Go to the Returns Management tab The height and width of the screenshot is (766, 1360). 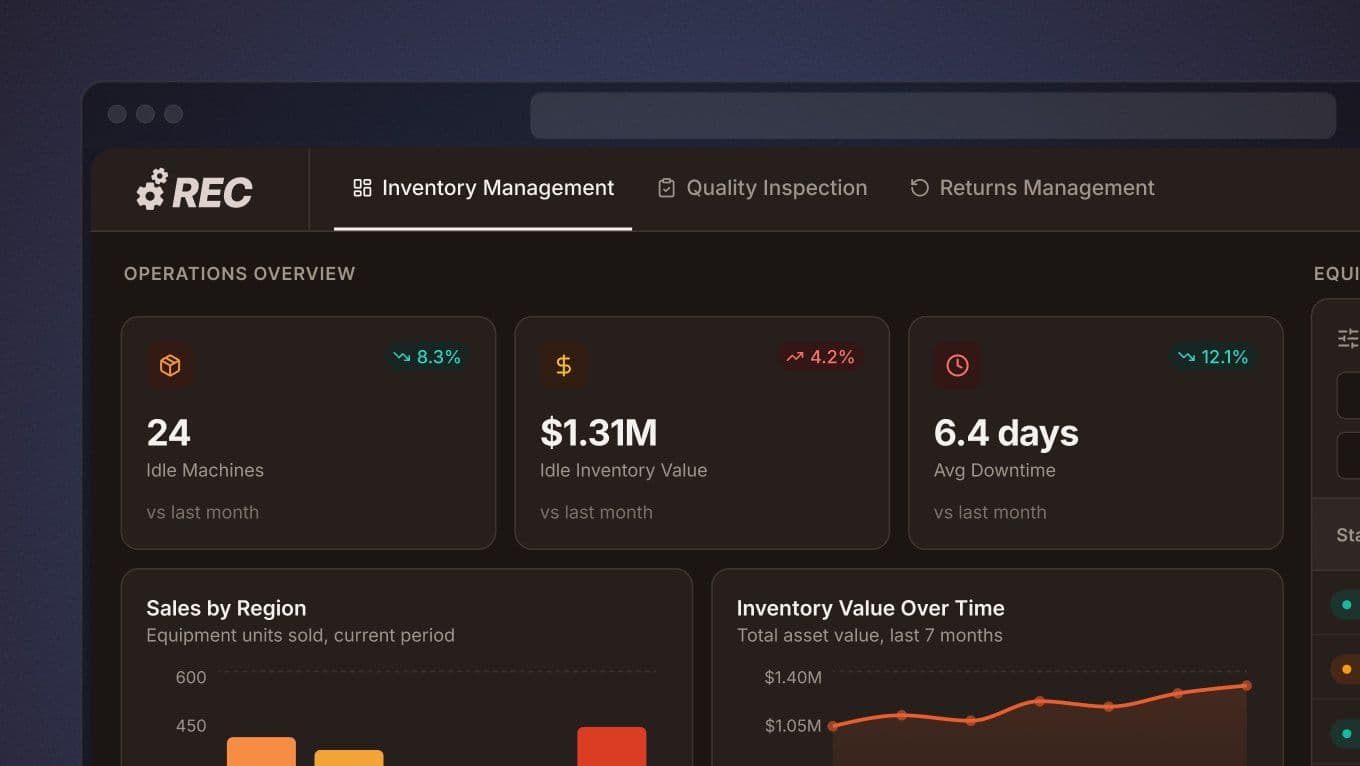click(x=1032, y=188)
